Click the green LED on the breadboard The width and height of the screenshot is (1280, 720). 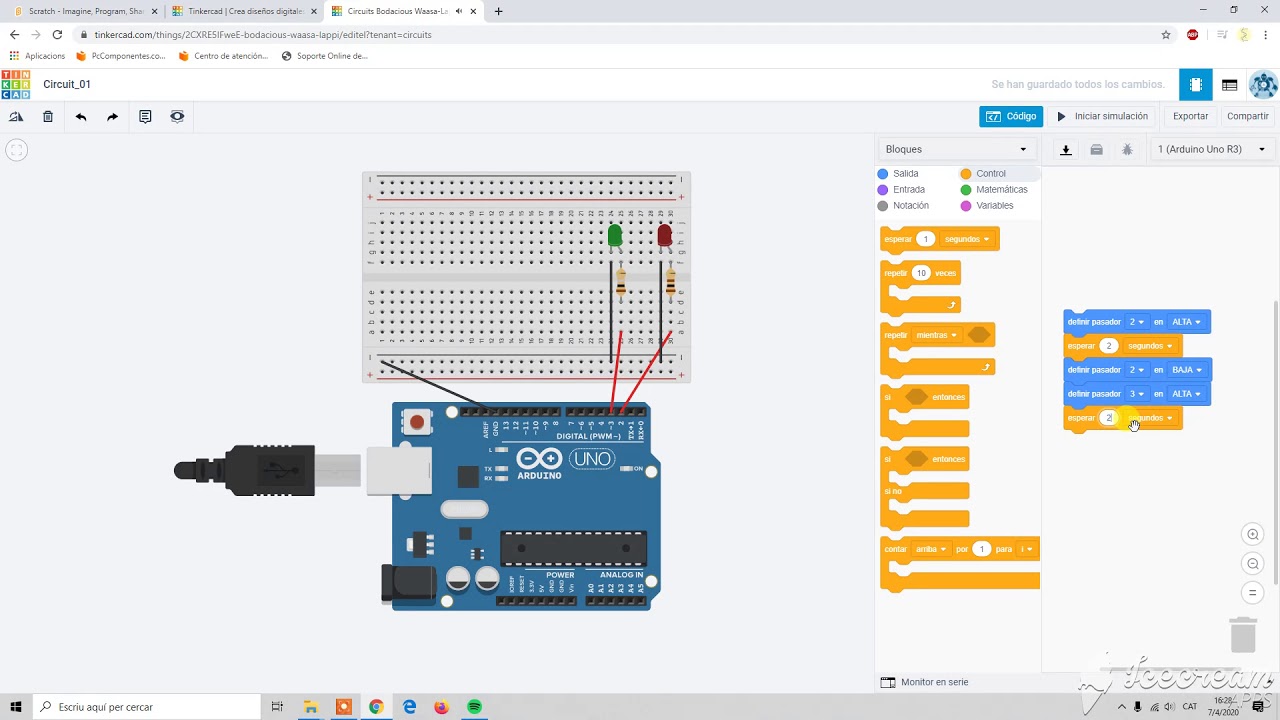coord(615,236)
